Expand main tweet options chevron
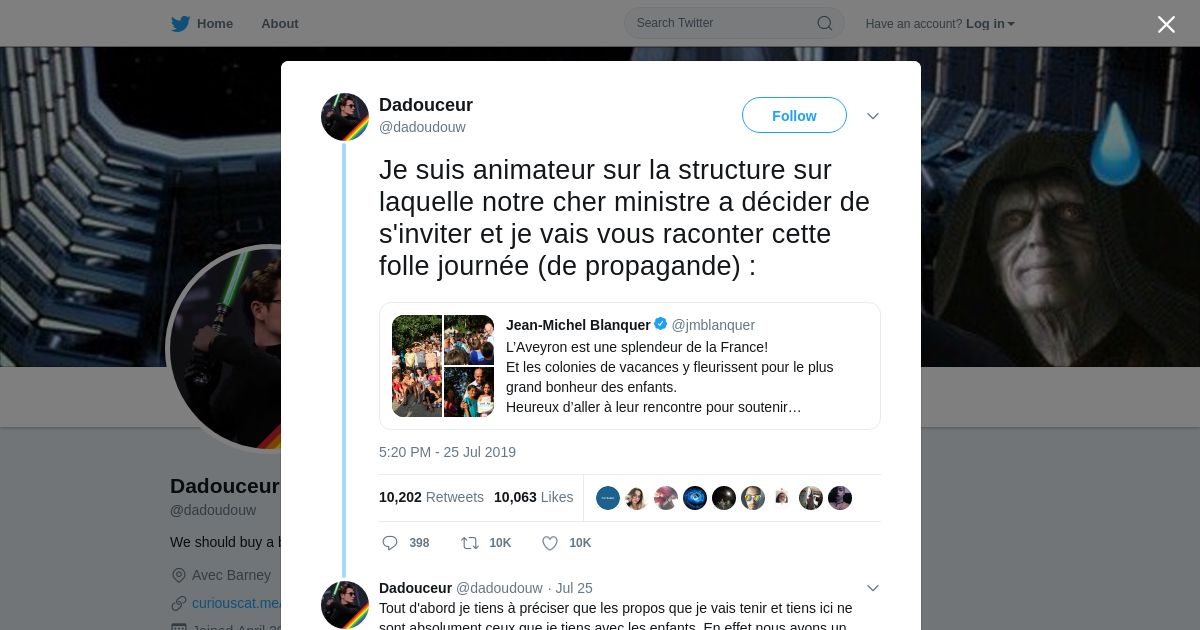 (873, 116)
